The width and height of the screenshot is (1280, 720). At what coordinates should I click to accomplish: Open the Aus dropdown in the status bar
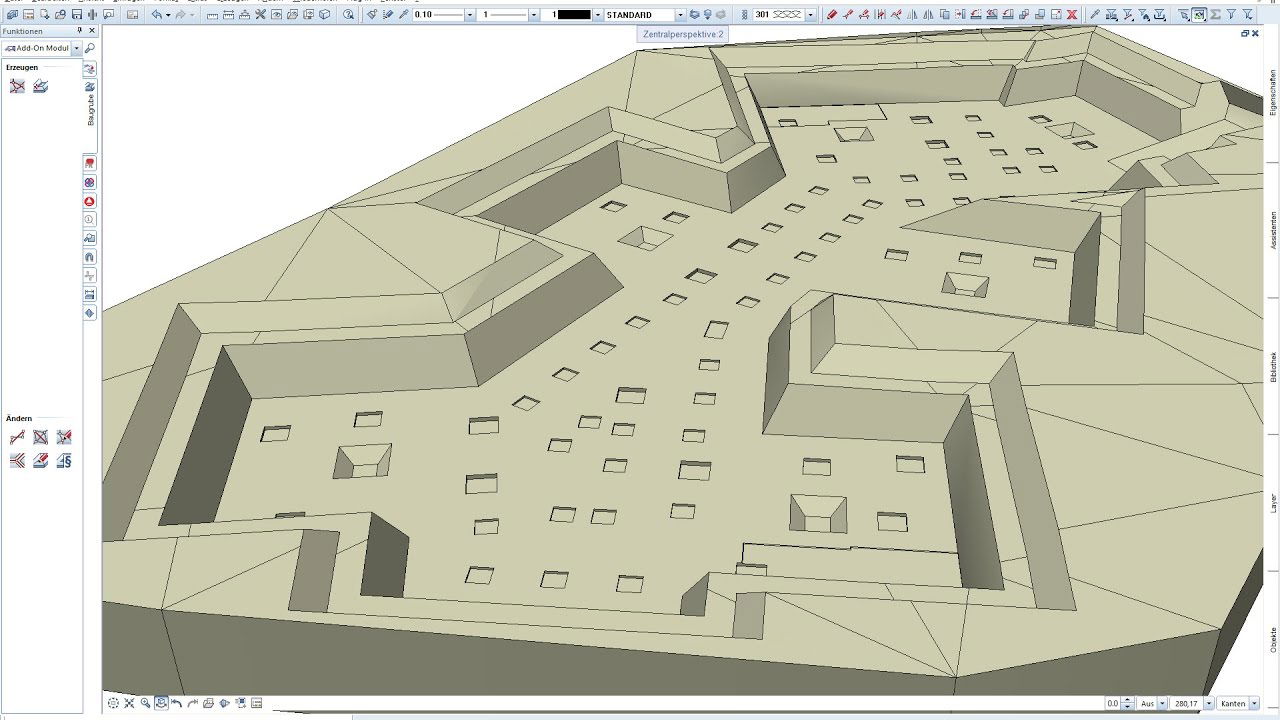pos(1162,703)
